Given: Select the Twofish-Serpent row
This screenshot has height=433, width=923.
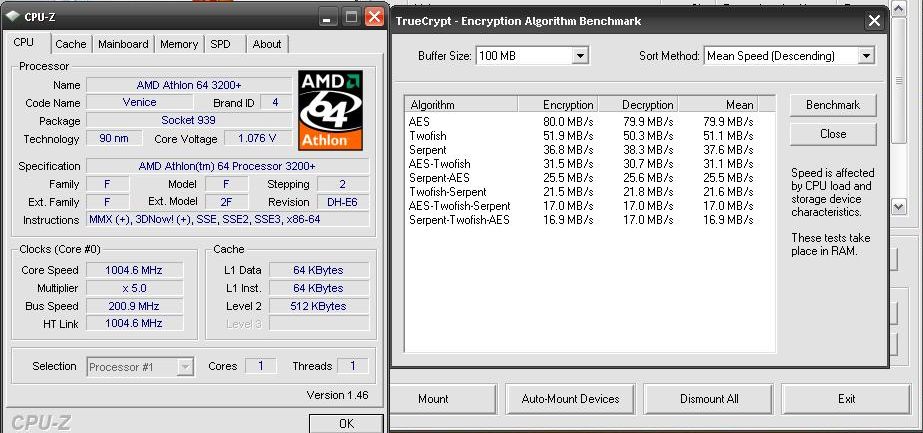Looking at the screenshot, I should [582, 192].
